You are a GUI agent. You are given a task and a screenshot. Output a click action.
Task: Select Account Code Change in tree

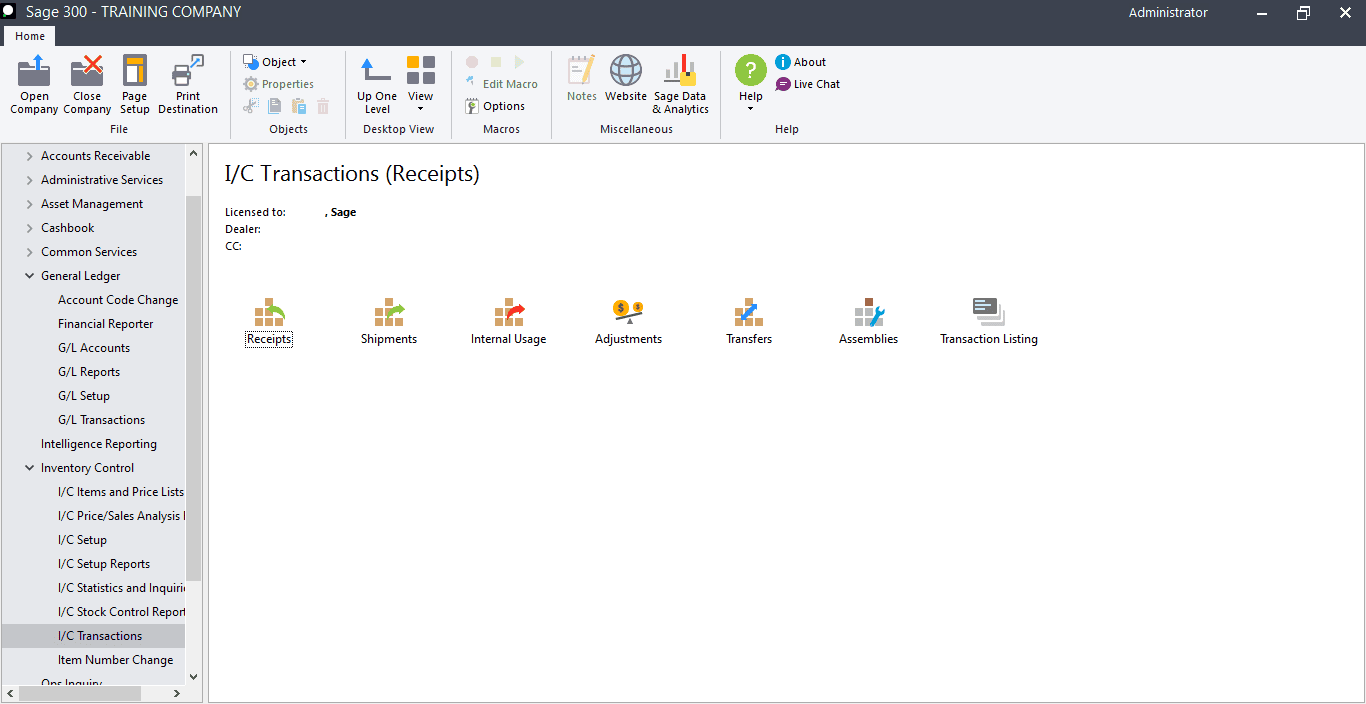click(118, 300)
